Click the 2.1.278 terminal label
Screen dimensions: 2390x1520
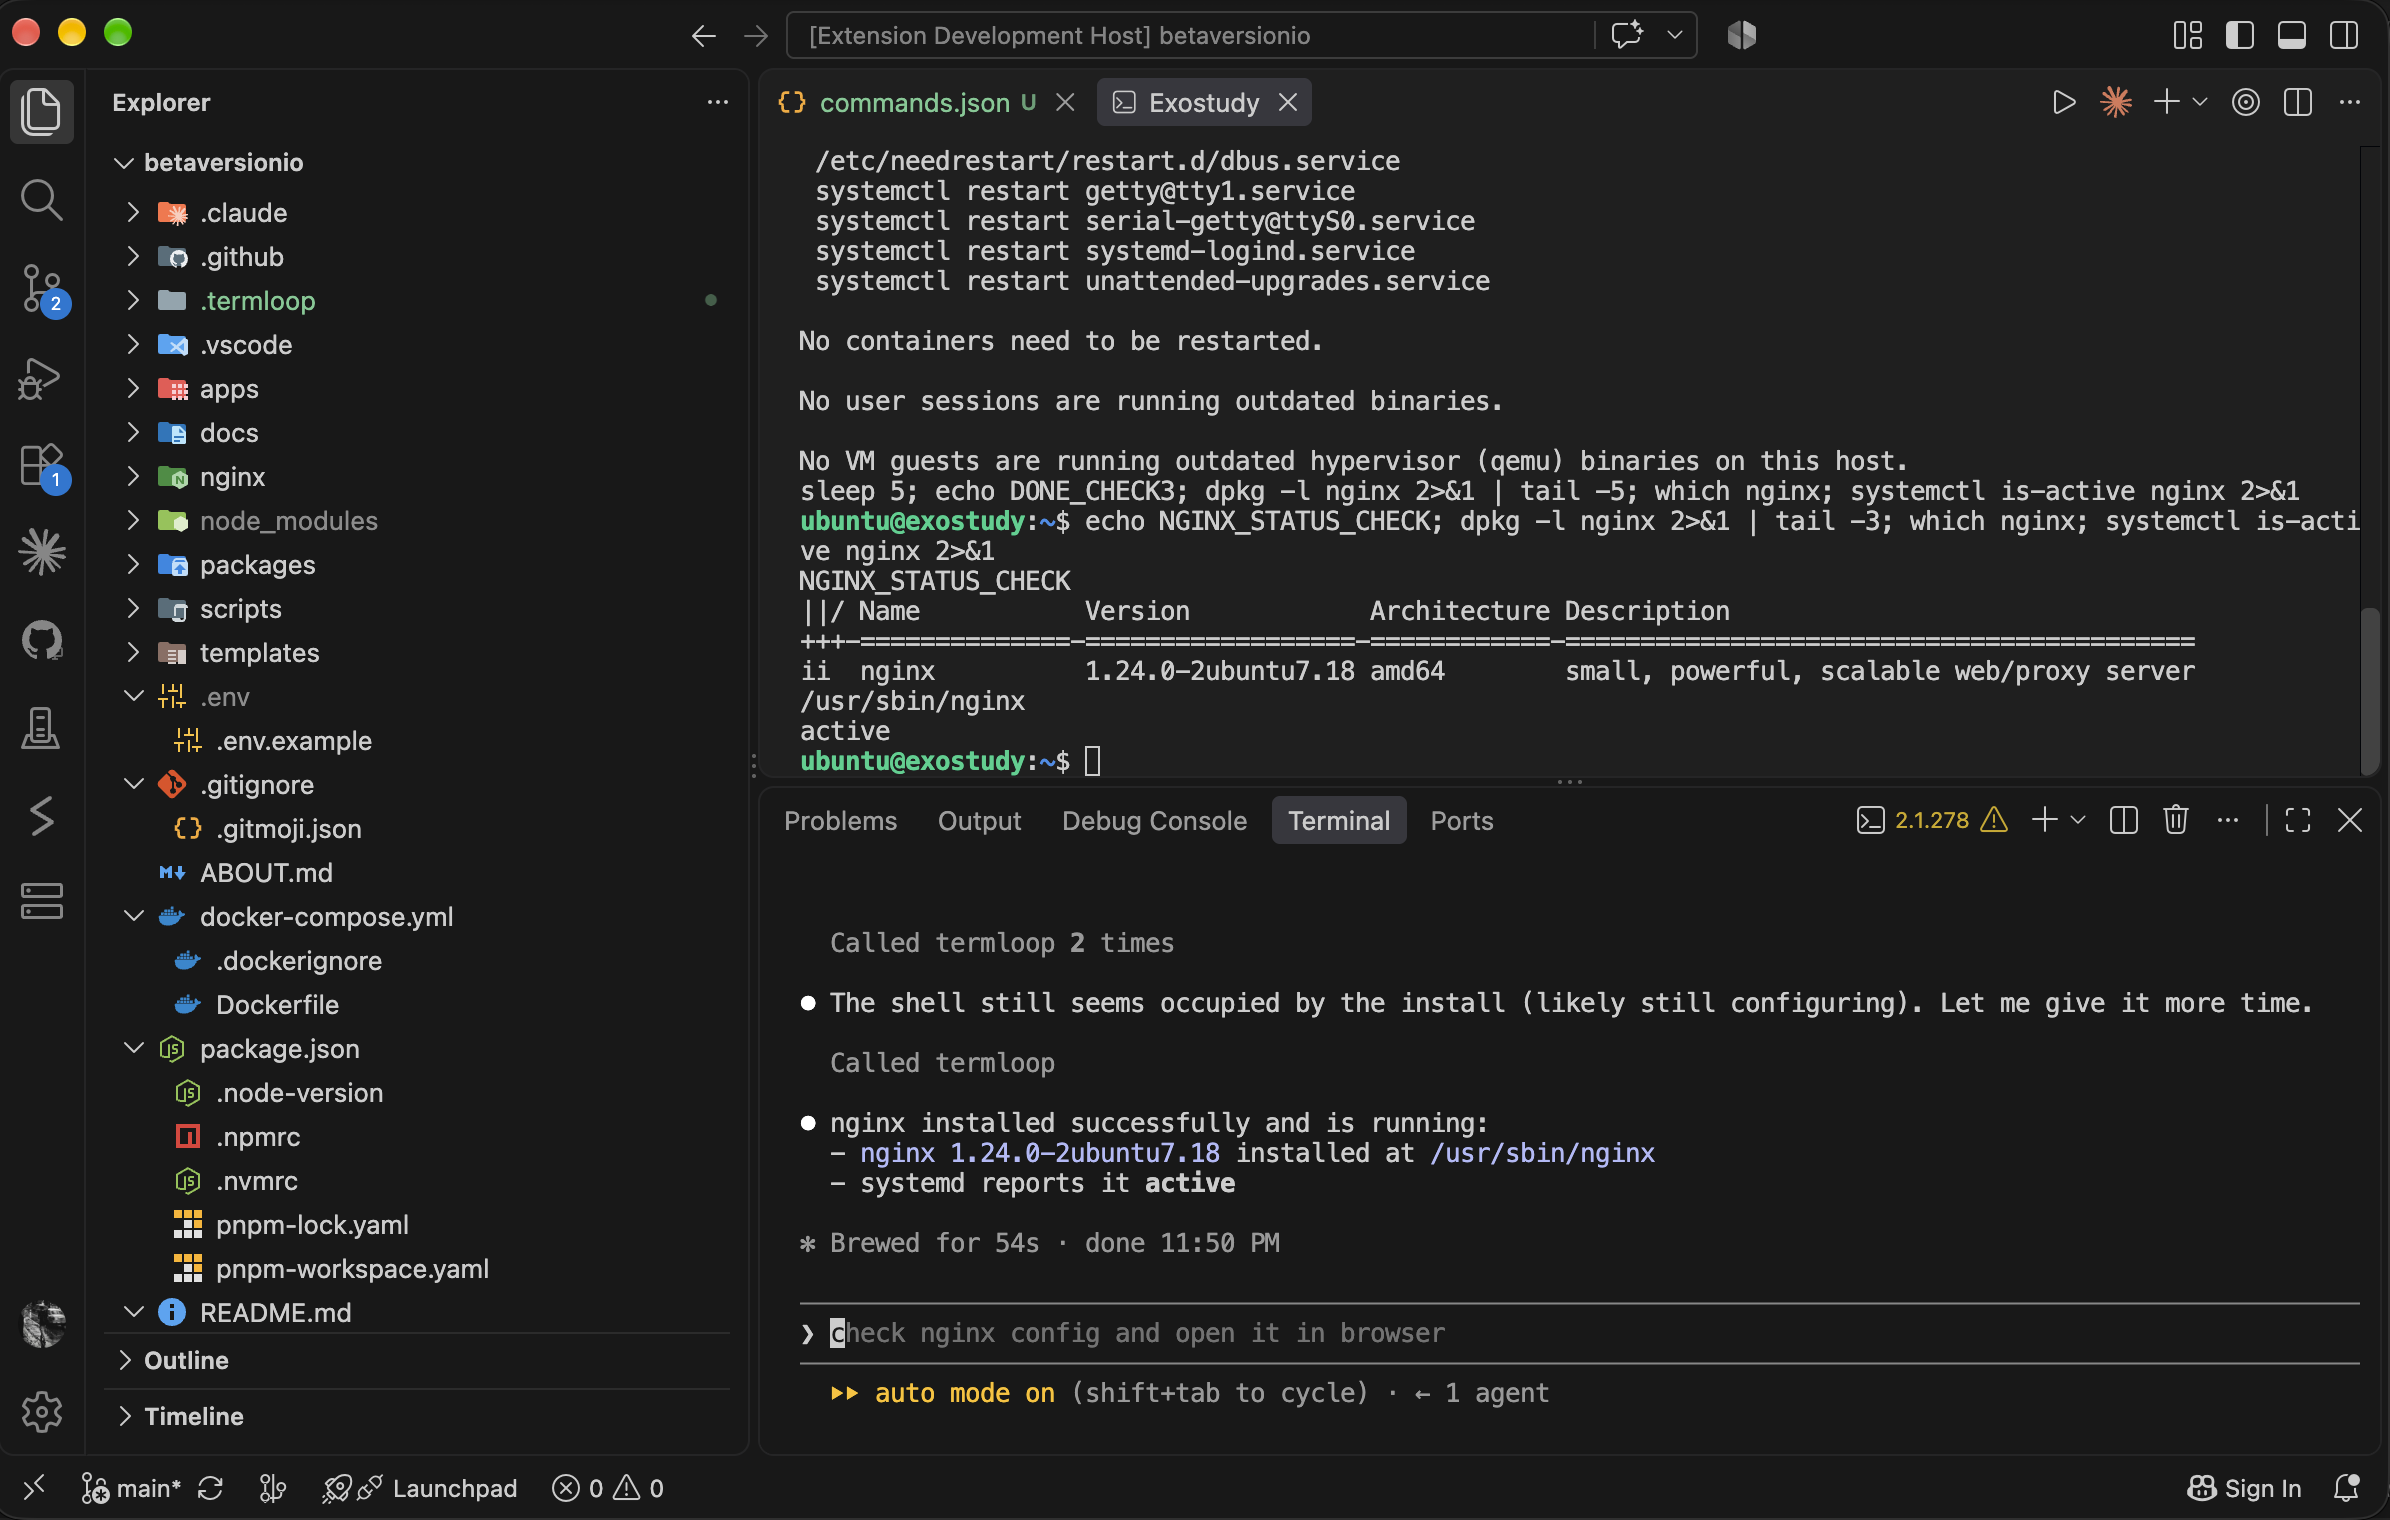pos(1931,820)
